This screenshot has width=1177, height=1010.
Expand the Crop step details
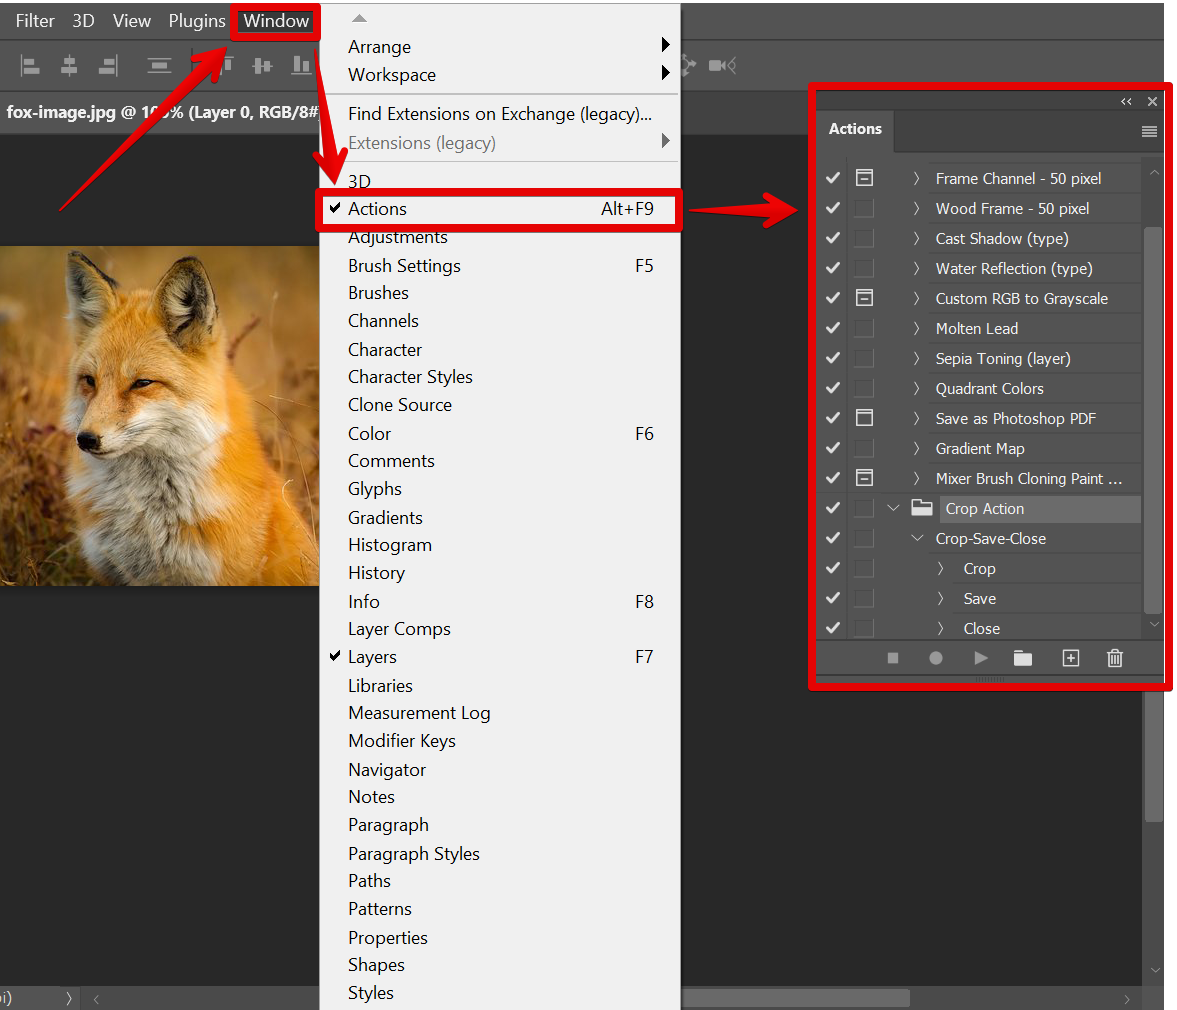coord(940,568)
